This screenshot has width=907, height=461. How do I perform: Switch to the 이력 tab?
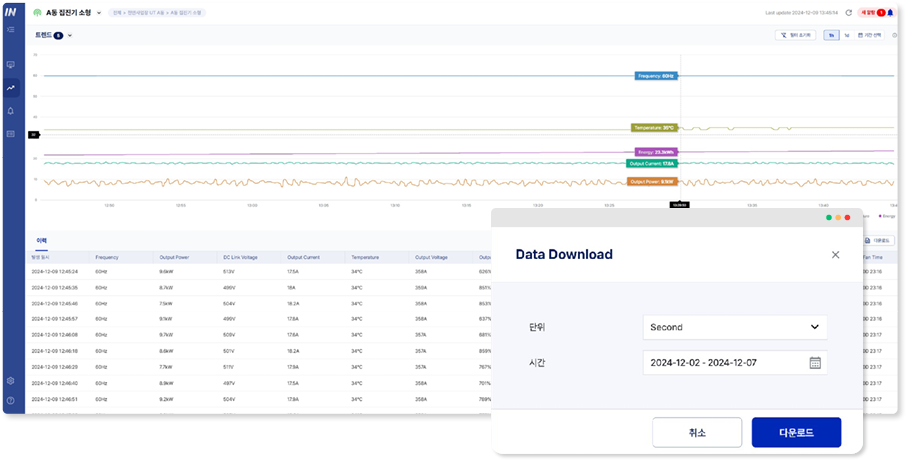tap(41, 241)
